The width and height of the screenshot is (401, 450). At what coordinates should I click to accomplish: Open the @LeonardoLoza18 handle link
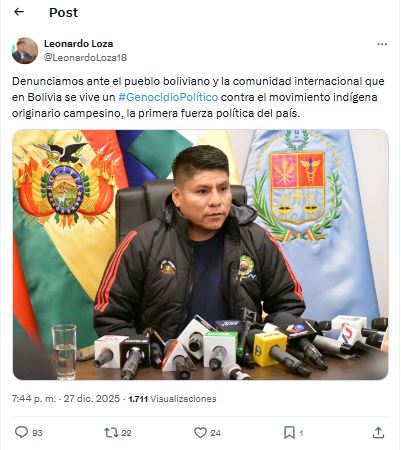85,58
